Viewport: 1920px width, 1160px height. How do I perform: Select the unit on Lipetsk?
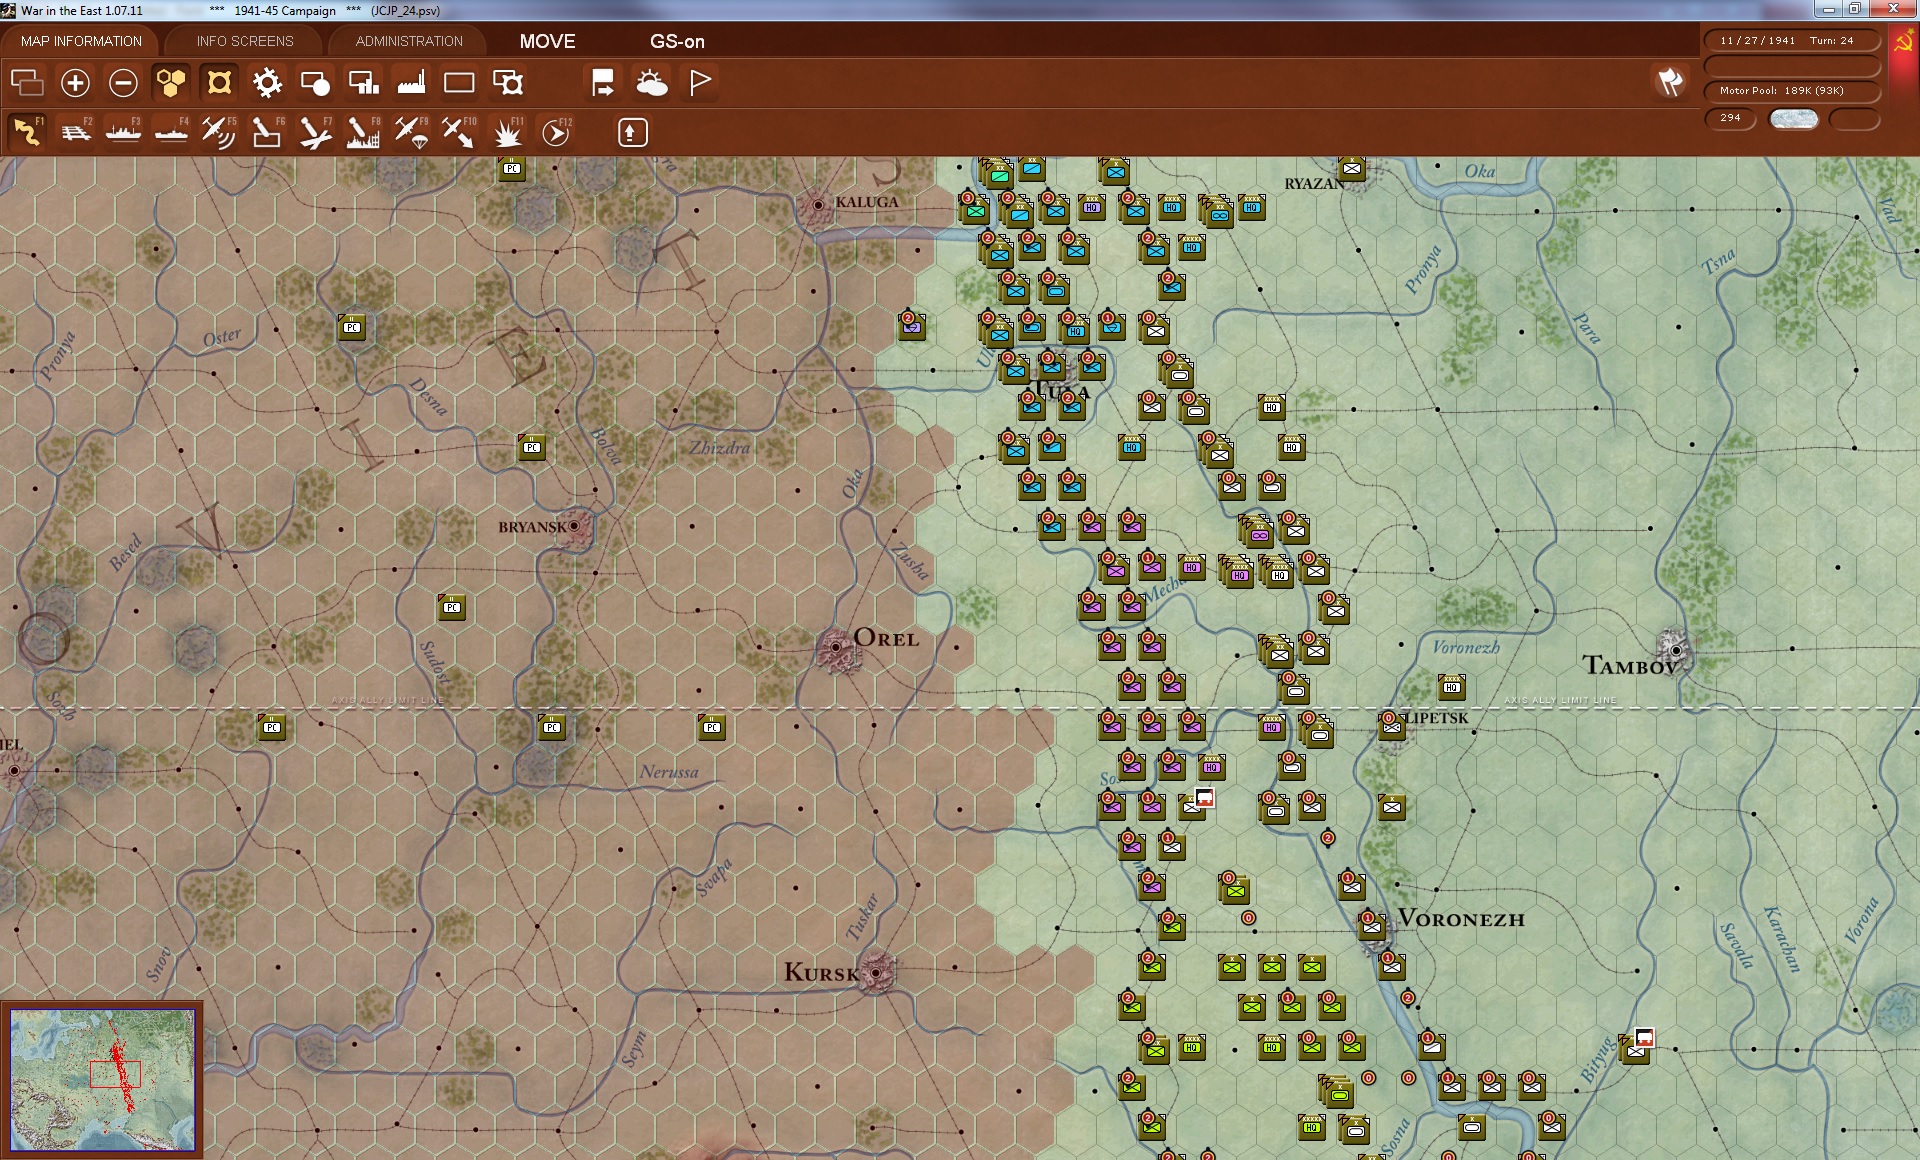click(1391, 726)
